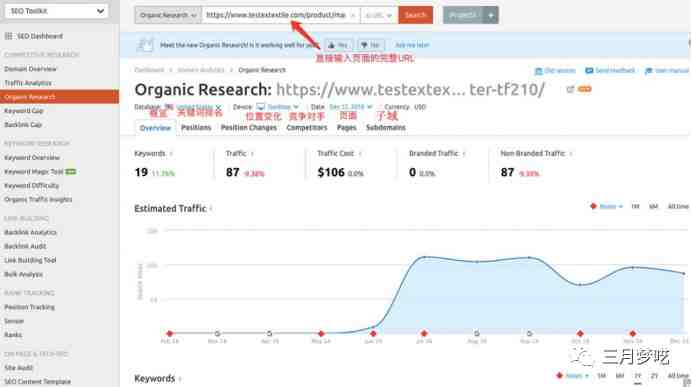Image resolution: width=692 pixels, height=387 pixels.
Task: Open the Device Desktop dropdown
Action: pyautogui.click(x=278, y=107)
